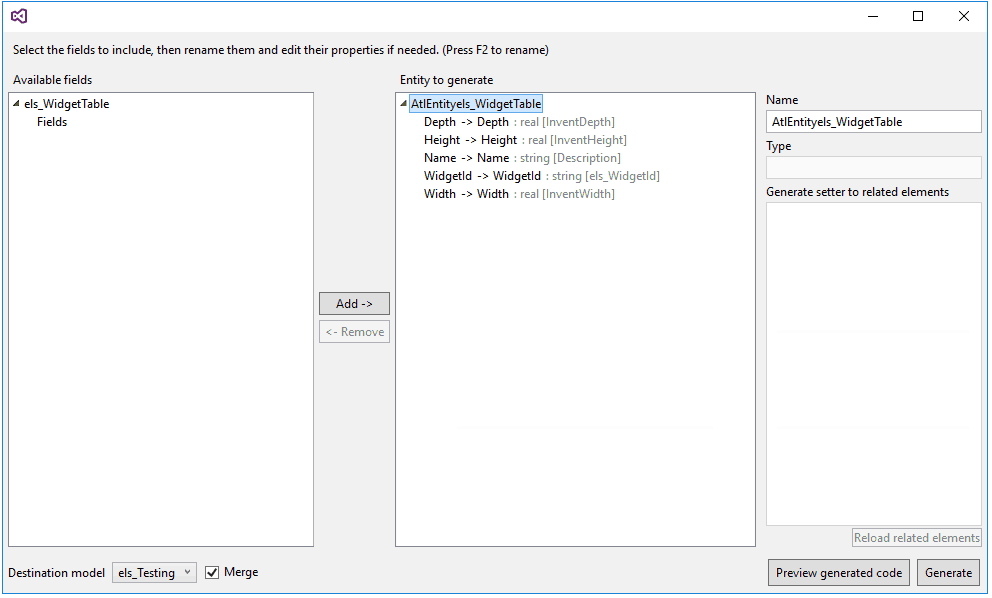Toggle the Merge checkbox
This screenshot has height=598, width=992.
212,573
